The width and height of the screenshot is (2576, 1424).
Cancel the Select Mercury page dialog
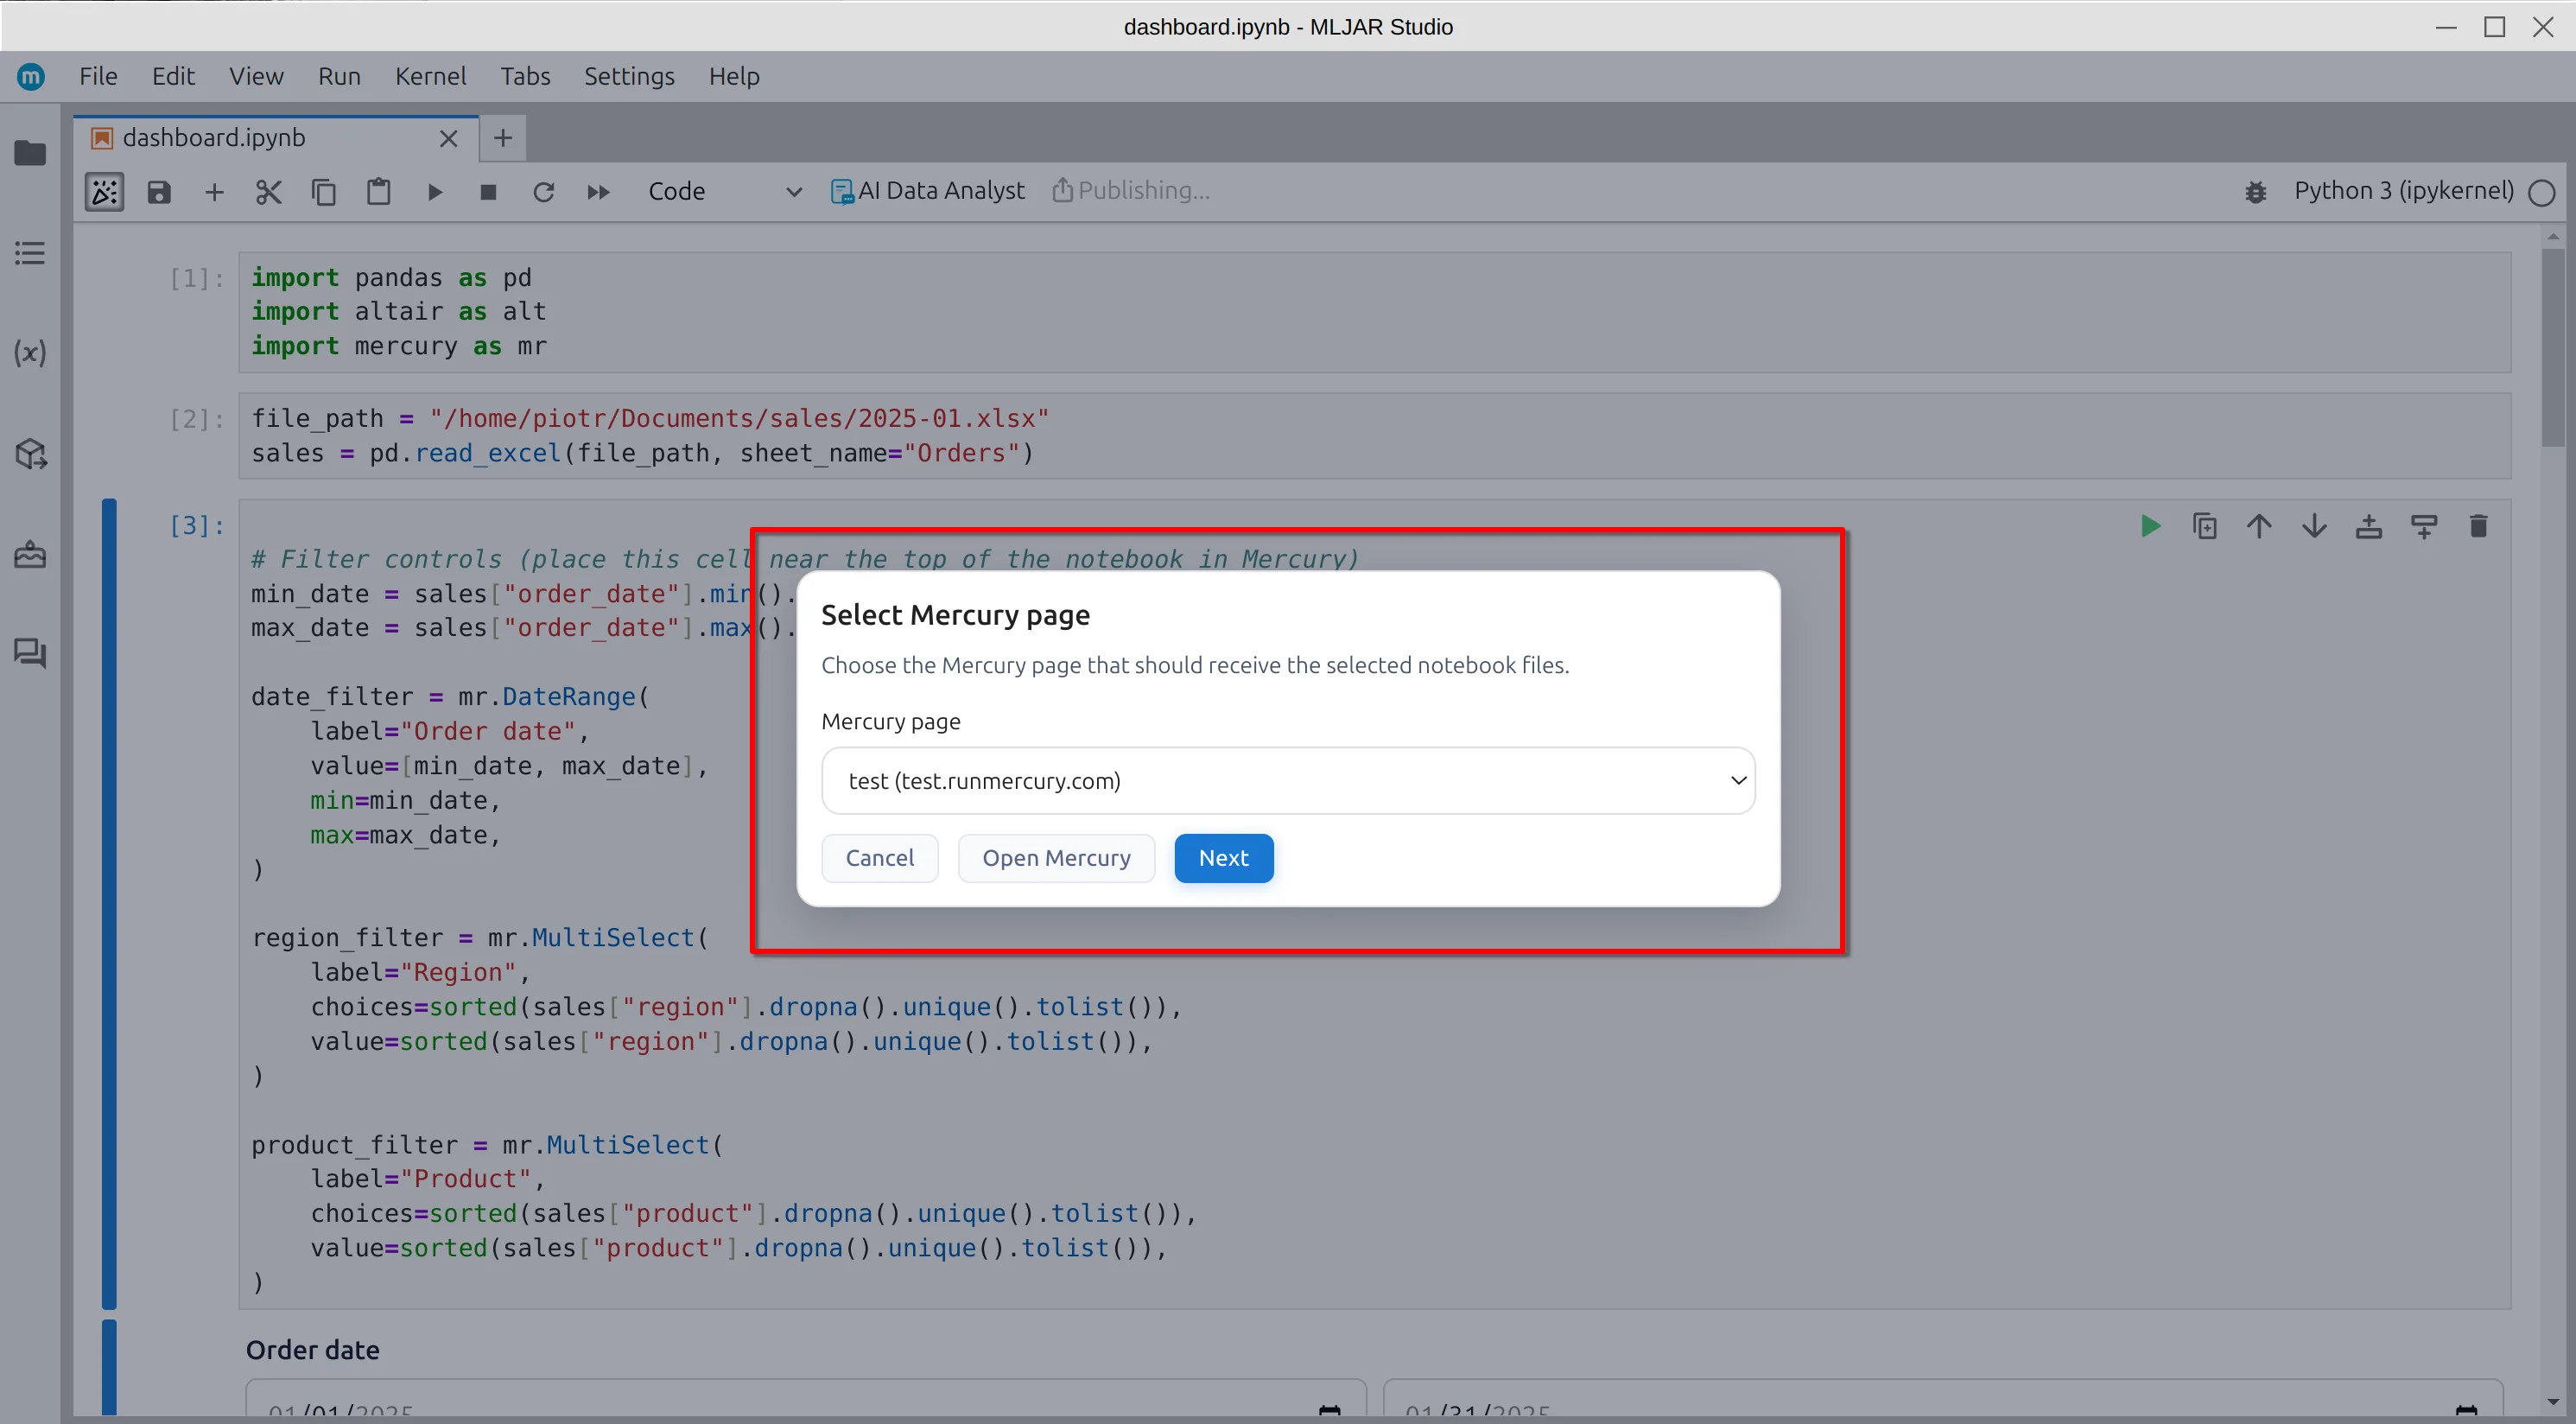tap(879, 858)
